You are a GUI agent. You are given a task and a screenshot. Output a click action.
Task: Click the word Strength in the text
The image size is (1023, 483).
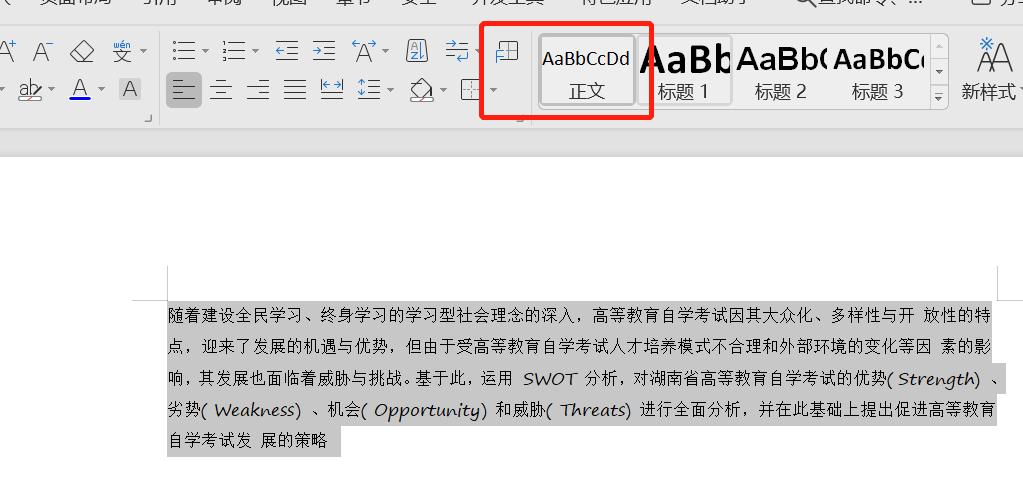point(936,379)
